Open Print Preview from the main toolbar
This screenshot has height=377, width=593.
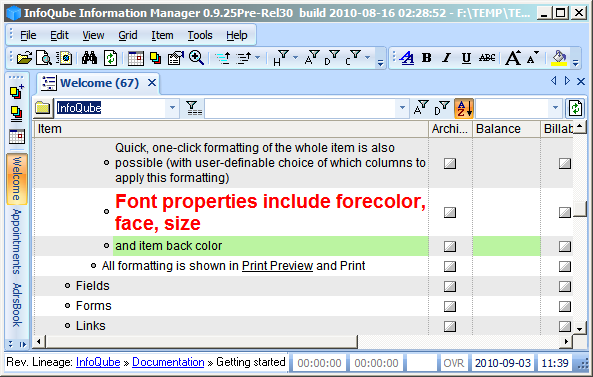(44, 58)
